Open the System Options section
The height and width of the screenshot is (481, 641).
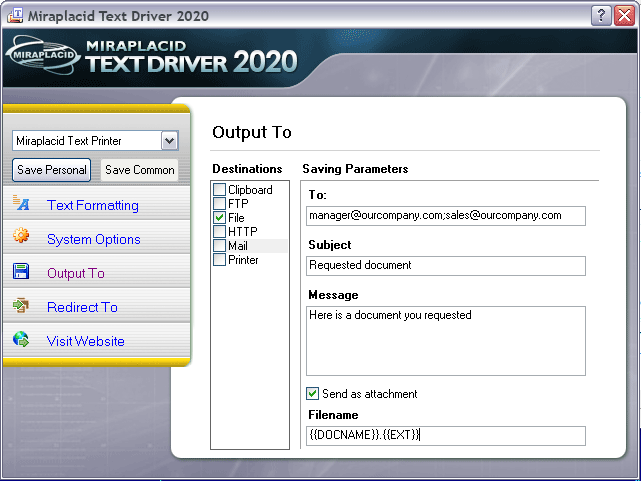point(94,239)
